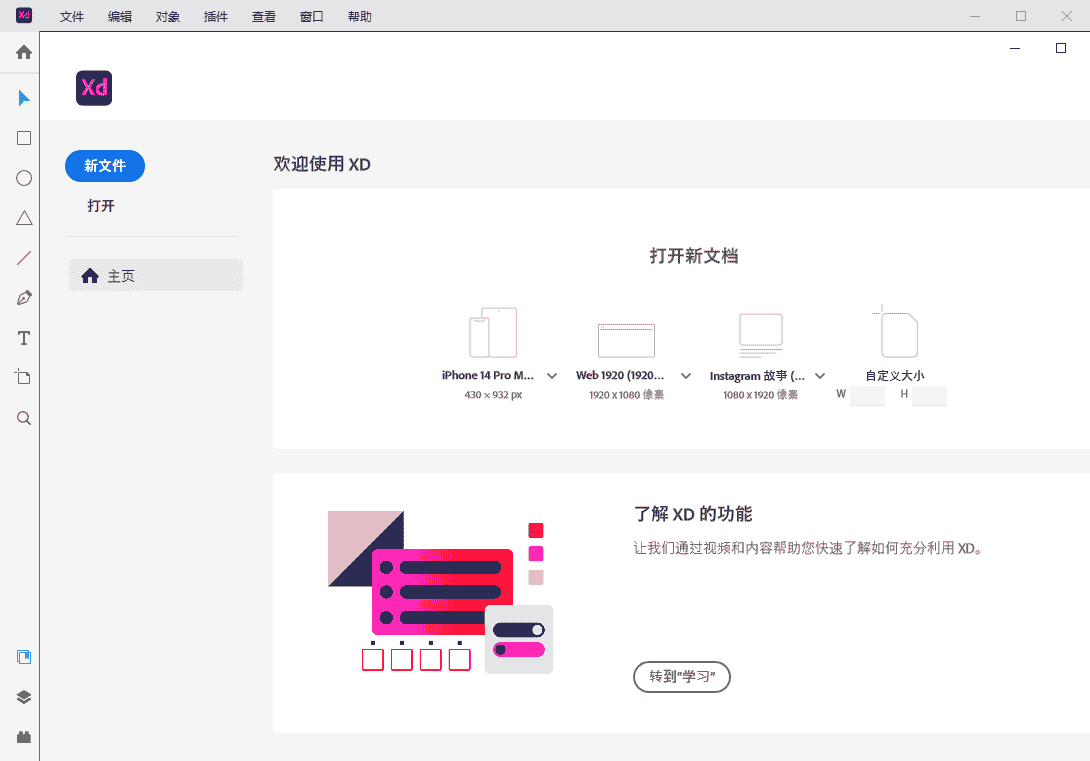Choose the Polygon triangle tool
The width and height of the screenshot is (1090, 761).
click(24, 218)
